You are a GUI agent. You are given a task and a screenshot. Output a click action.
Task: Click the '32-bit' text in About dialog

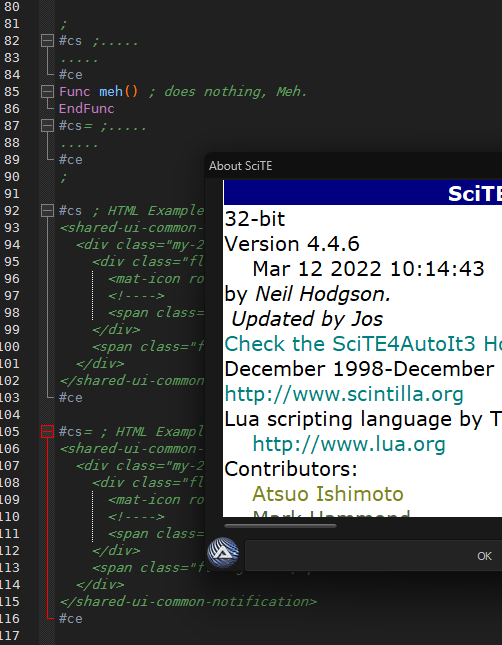point(255,219)
